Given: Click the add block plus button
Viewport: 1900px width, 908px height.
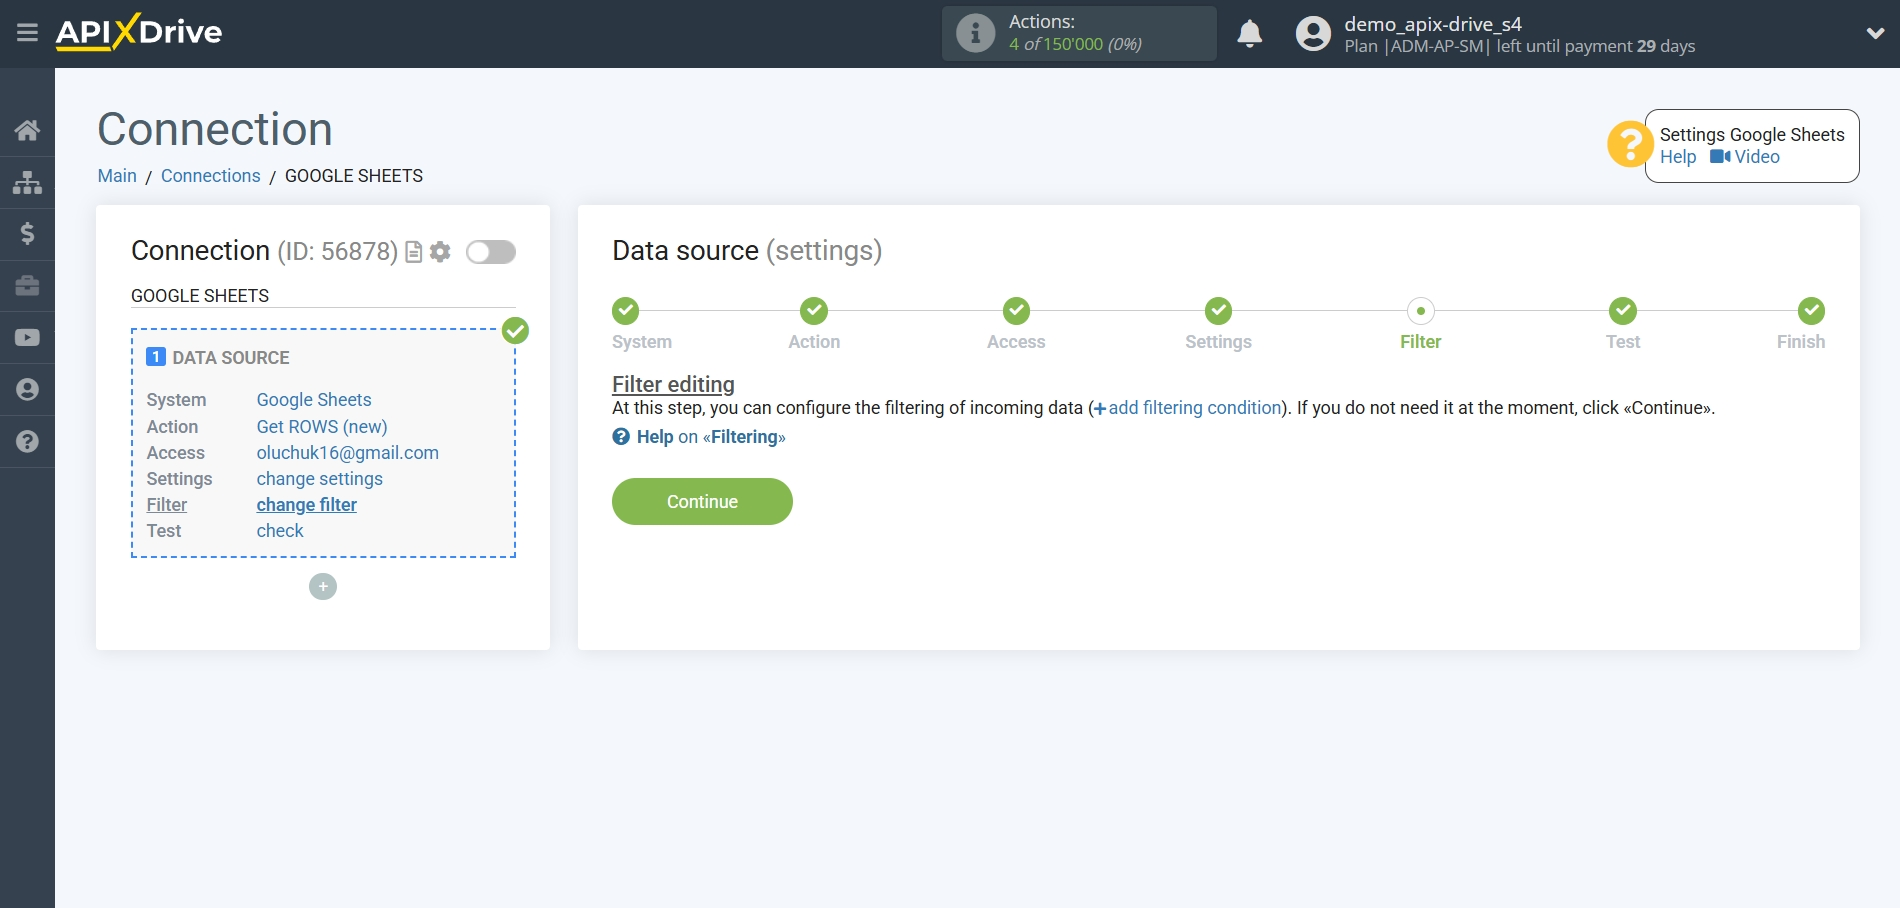Looking at the screenshot, I should pyautogui.click(x=323, y=587).
